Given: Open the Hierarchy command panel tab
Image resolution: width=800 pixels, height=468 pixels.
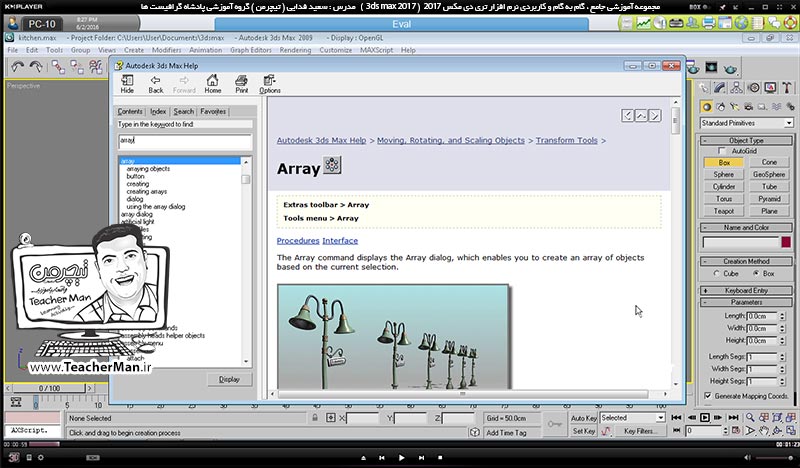Looking at the screenshot, I should point(736,88).
